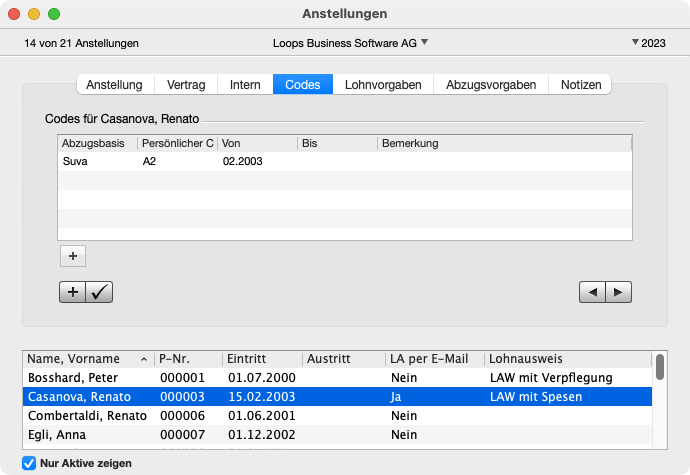Screen dimensions: 690x475
Task: Open the 2023 year dropdown
Action: 649,43
